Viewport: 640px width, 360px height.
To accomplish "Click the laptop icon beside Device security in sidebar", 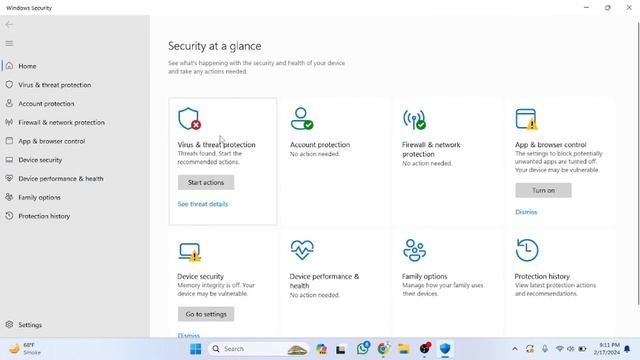I will click(9, 160).
